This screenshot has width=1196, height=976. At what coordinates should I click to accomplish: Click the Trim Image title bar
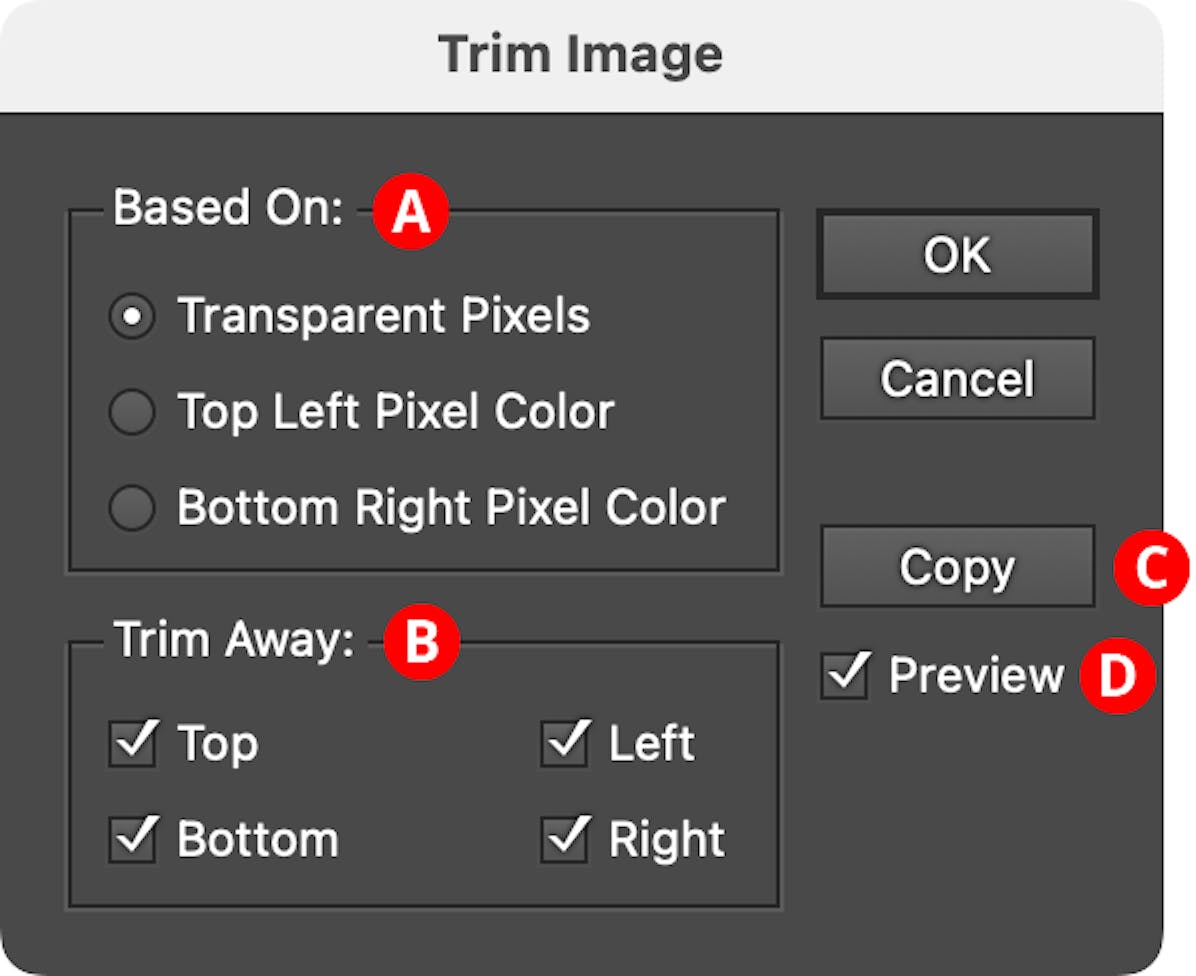pos(580,55)
